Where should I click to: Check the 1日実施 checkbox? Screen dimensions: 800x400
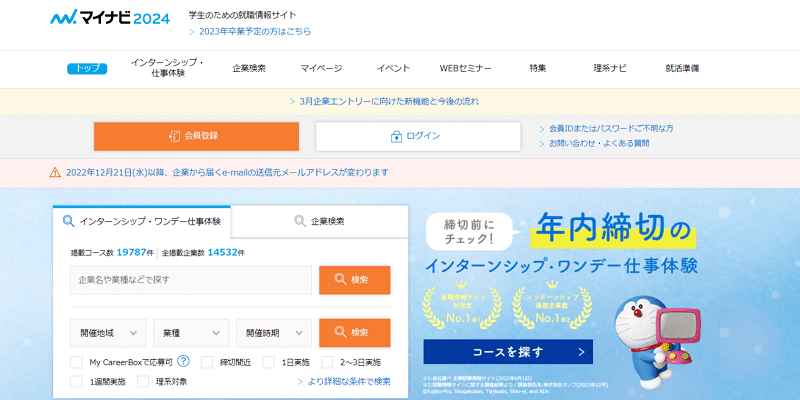click(269, 362)
